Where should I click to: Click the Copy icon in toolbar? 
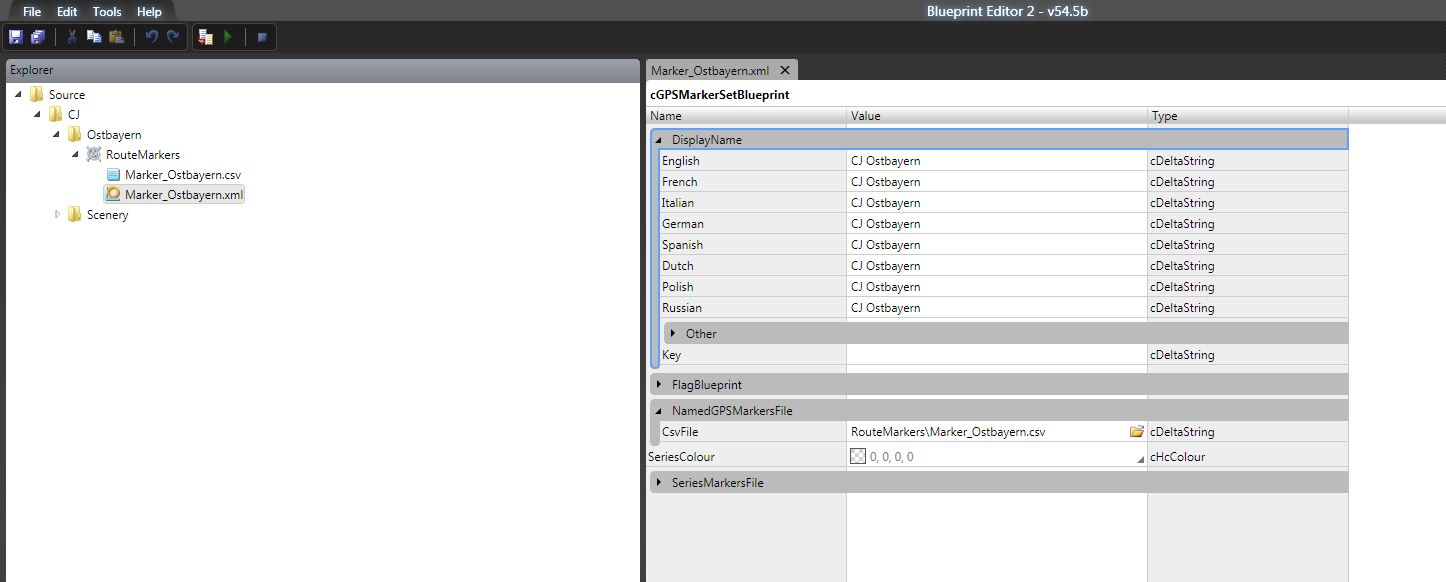click(x=94, y=37)
